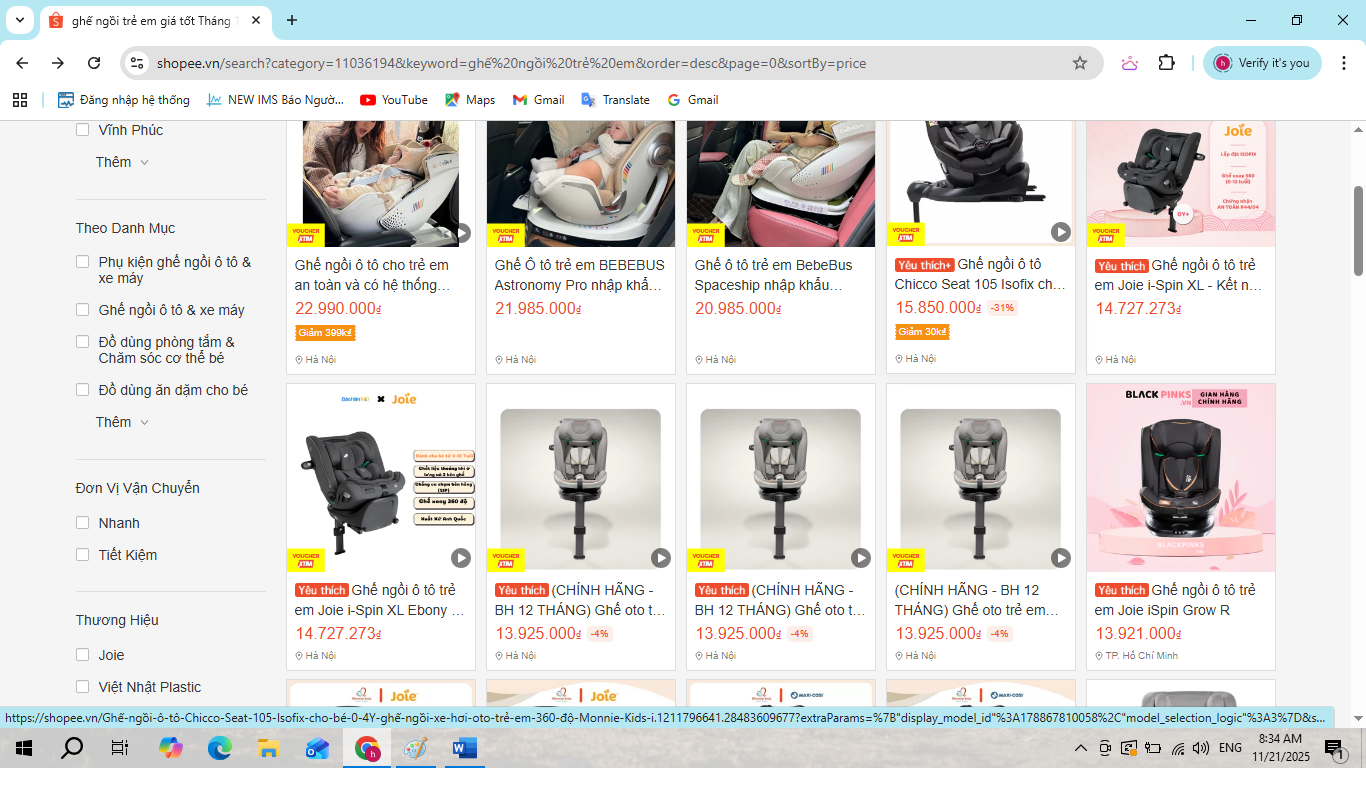Click the page vertical scrollbar
The image size is (1366, 793).
[x=1358, y=230]
